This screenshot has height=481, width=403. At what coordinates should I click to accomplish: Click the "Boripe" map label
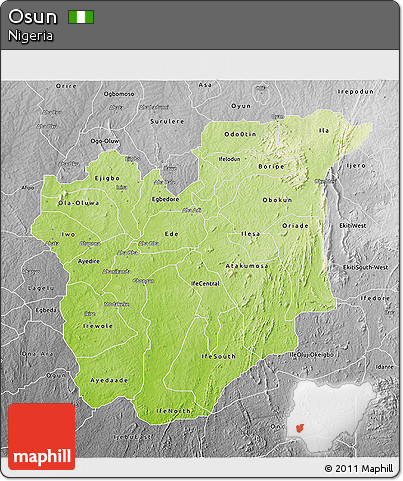pos(271,166)
